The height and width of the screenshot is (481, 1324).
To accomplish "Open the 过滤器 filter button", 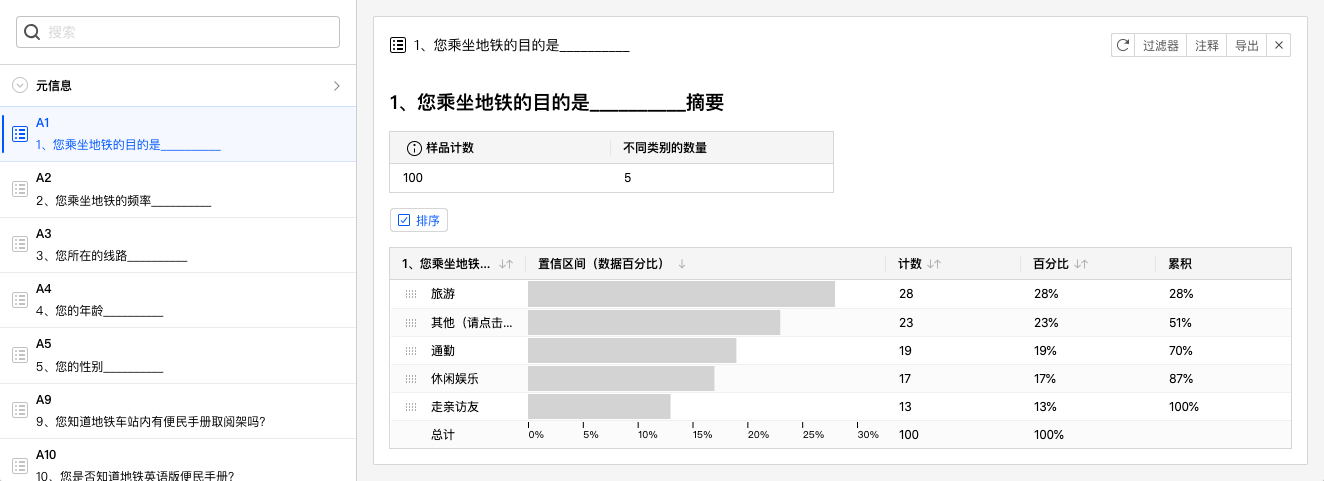I will tap(1161, 45).
